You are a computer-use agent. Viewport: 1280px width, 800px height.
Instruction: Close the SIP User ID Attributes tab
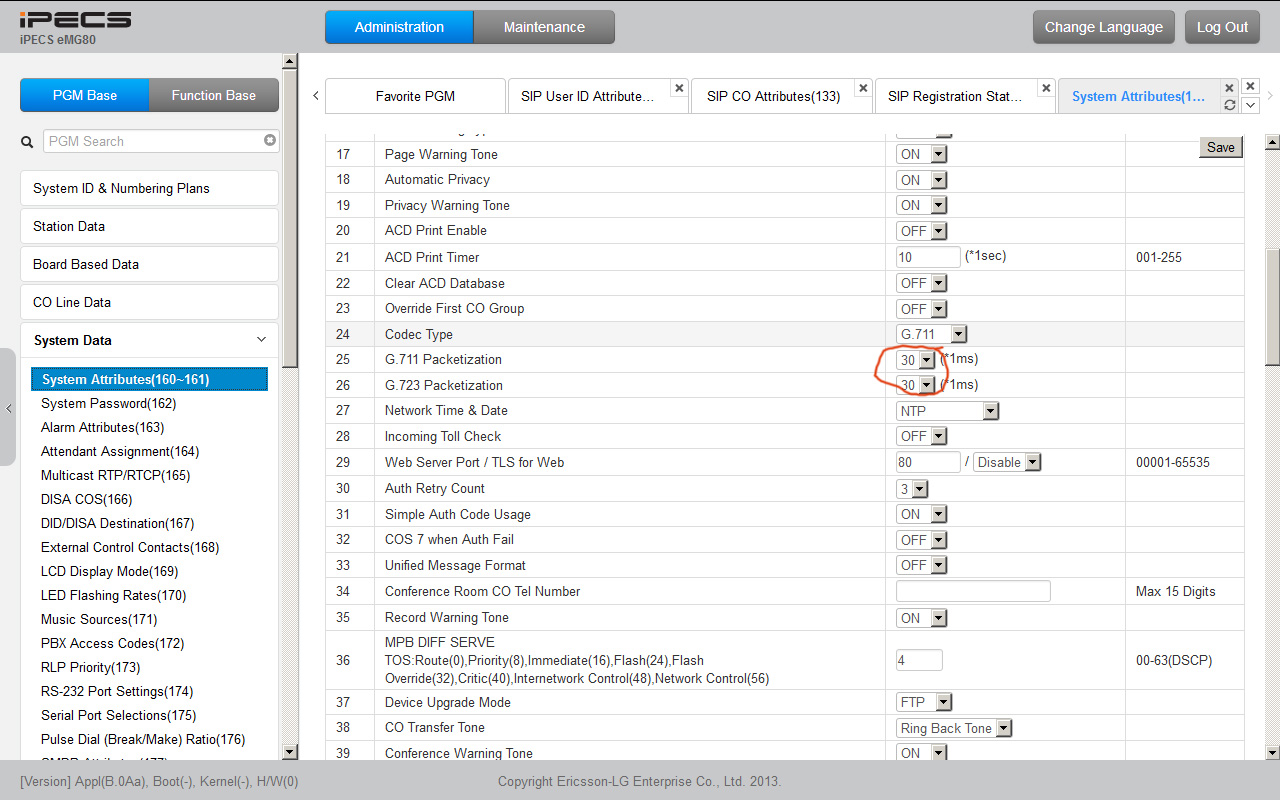(678, 88)
